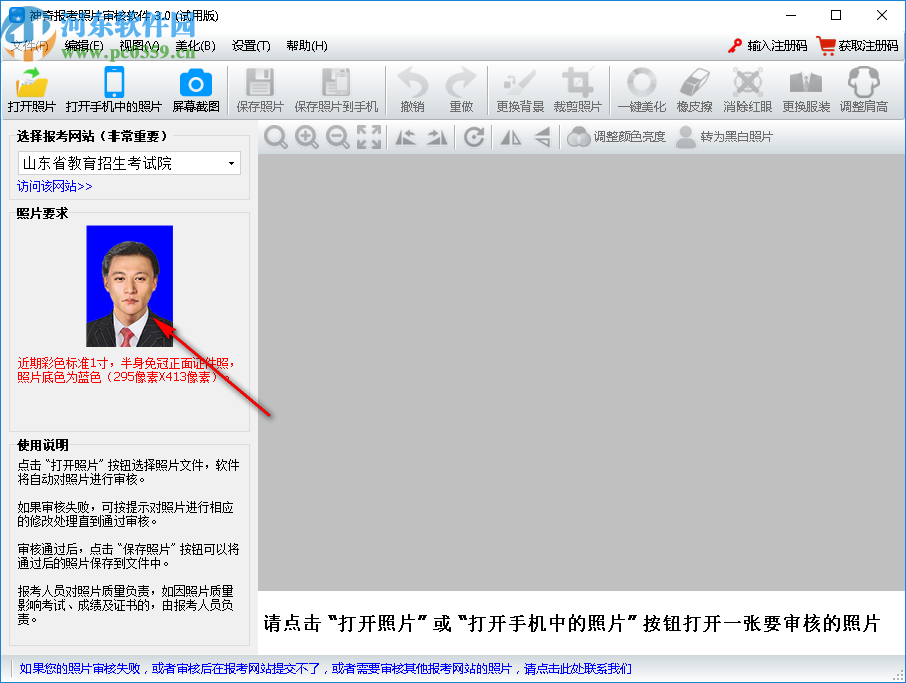Viewport: 906px width, 683px height.
Task: Click the actual-size magnifier icon
Action: (276, 137)
